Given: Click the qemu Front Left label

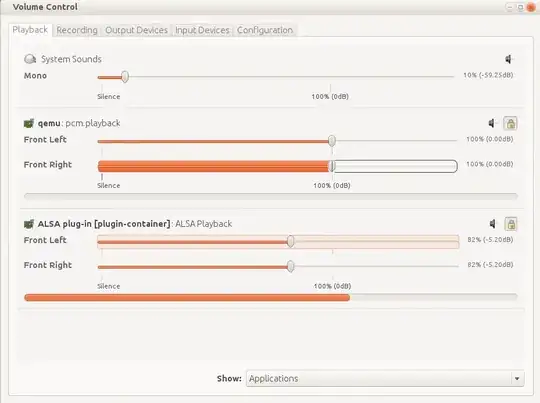Looking at the screenshot, I should click(45, 140).
